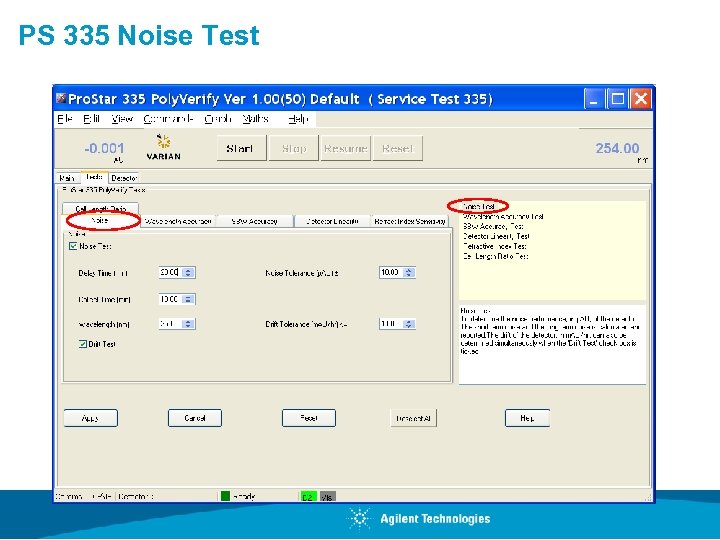This screenshot has height=540, width=720.
Task: Select 'Noise Test' in the test list
Action: click(x=479, y=207)
